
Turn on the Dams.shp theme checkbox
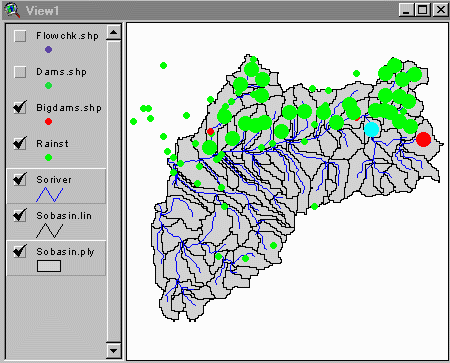[20, 72]
